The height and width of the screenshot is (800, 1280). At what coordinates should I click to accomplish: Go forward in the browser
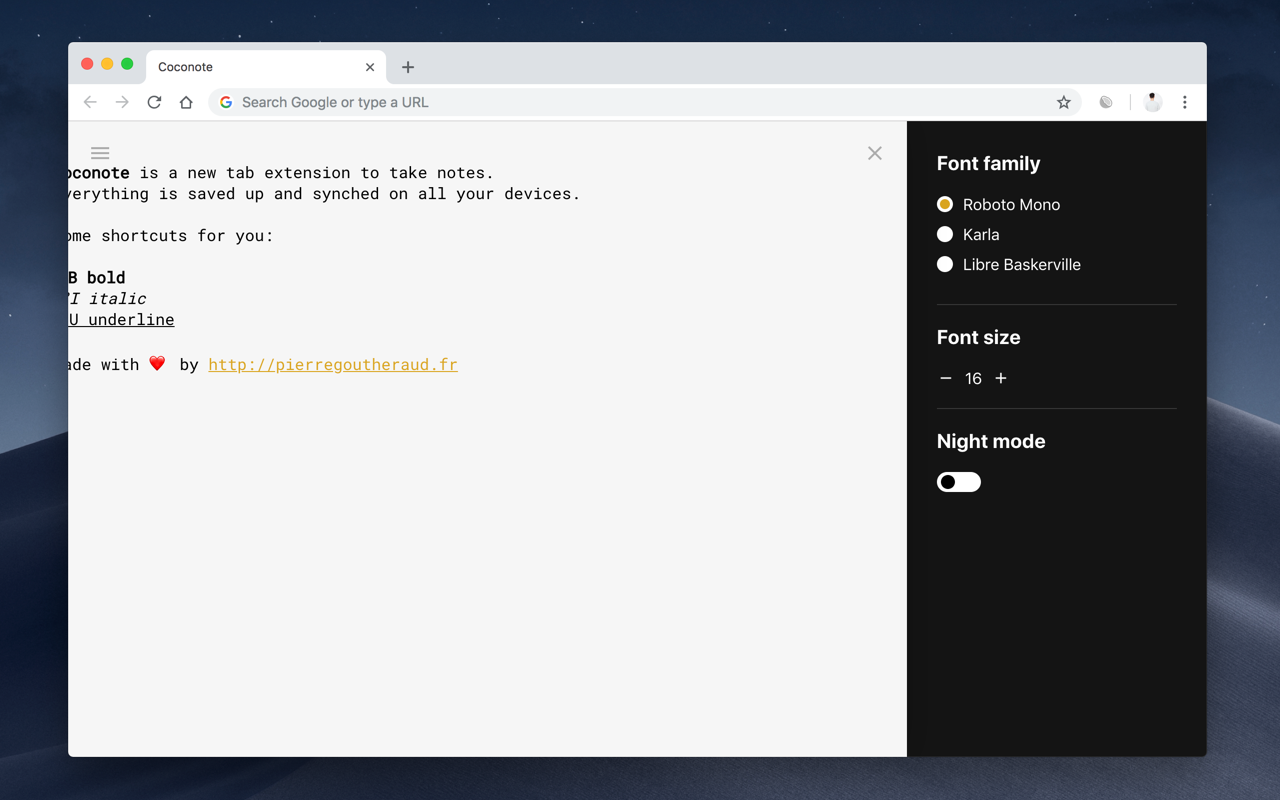(122, 102)
